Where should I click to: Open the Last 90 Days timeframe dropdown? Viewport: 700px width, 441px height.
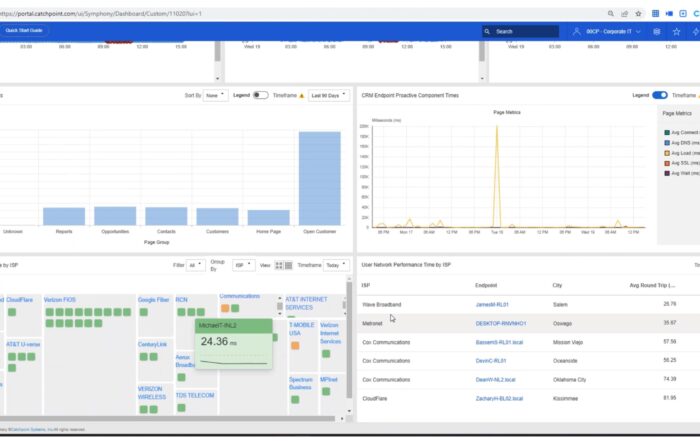(x=329, y=96)
